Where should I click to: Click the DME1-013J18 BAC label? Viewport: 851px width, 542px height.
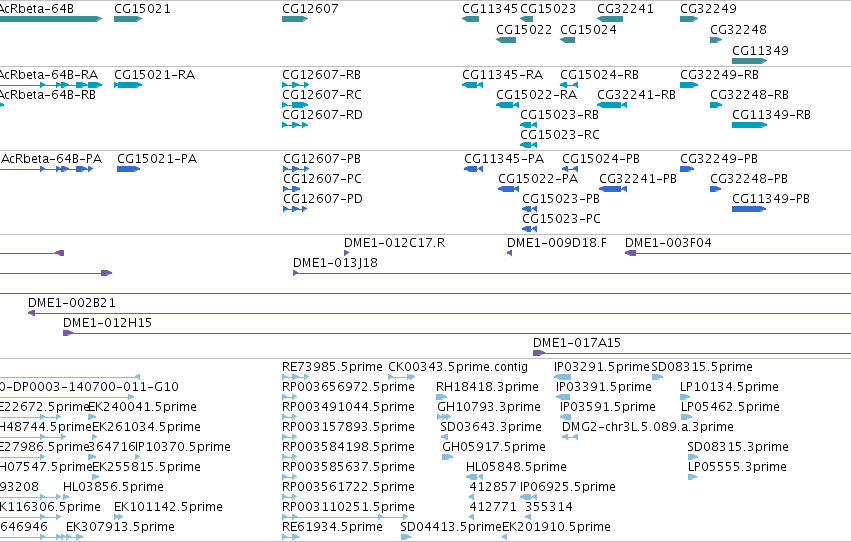[x=335, y=263]
